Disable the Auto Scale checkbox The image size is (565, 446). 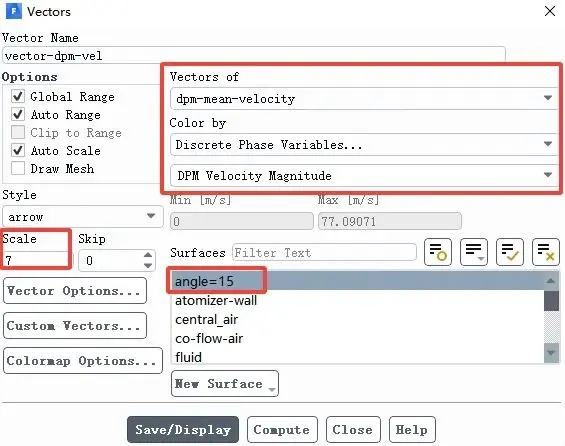[18, 150]
